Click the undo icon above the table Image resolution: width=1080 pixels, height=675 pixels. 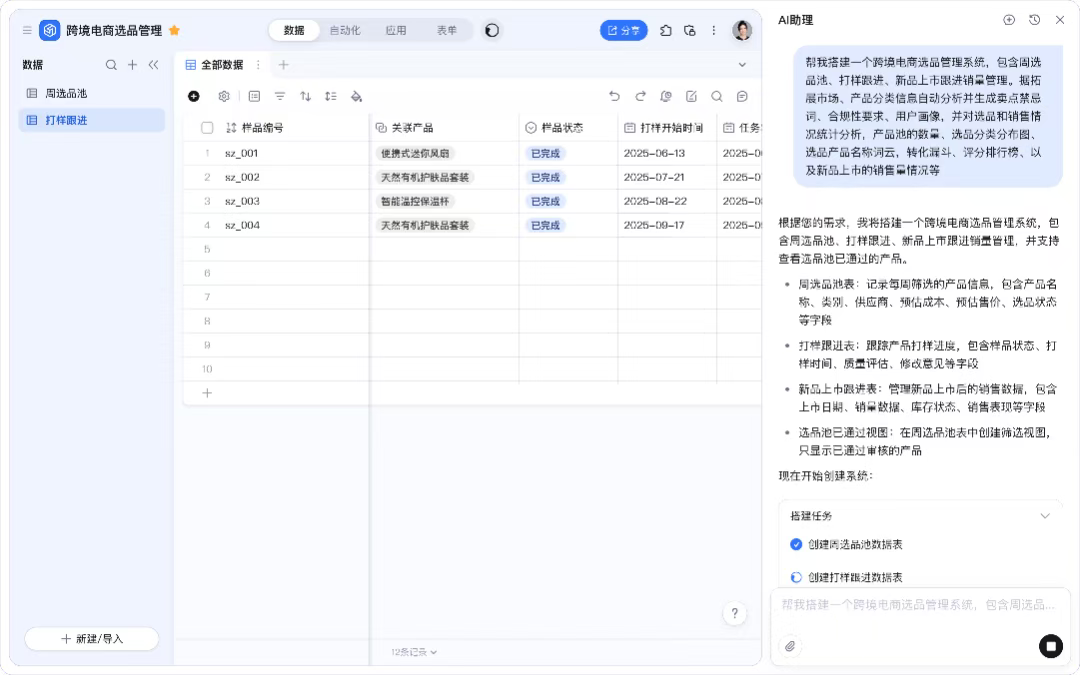point(616,96)
